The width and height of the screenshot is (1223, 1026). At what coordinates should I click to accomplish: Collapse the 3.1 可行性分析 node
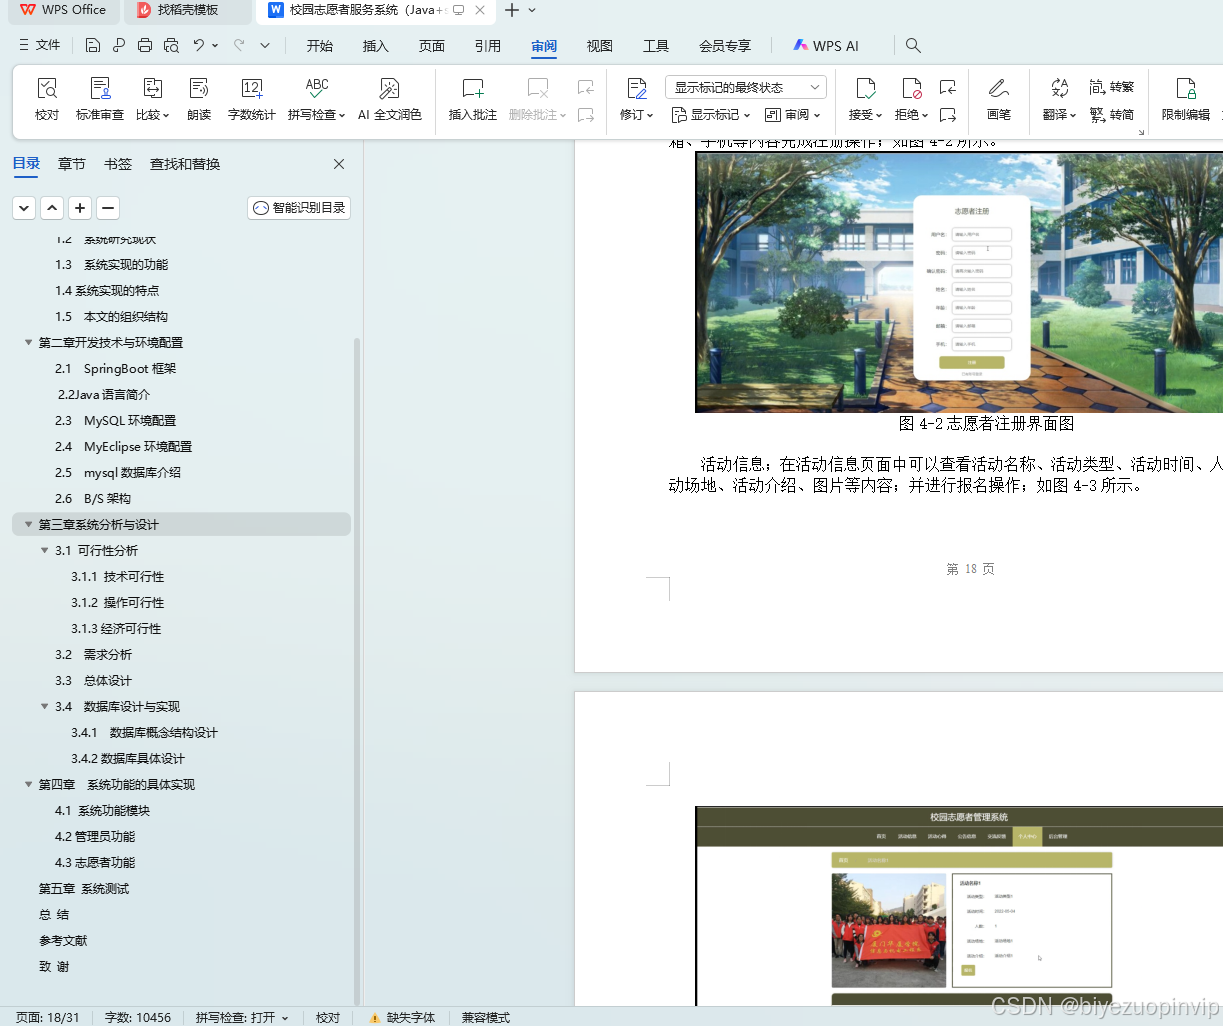44,550
